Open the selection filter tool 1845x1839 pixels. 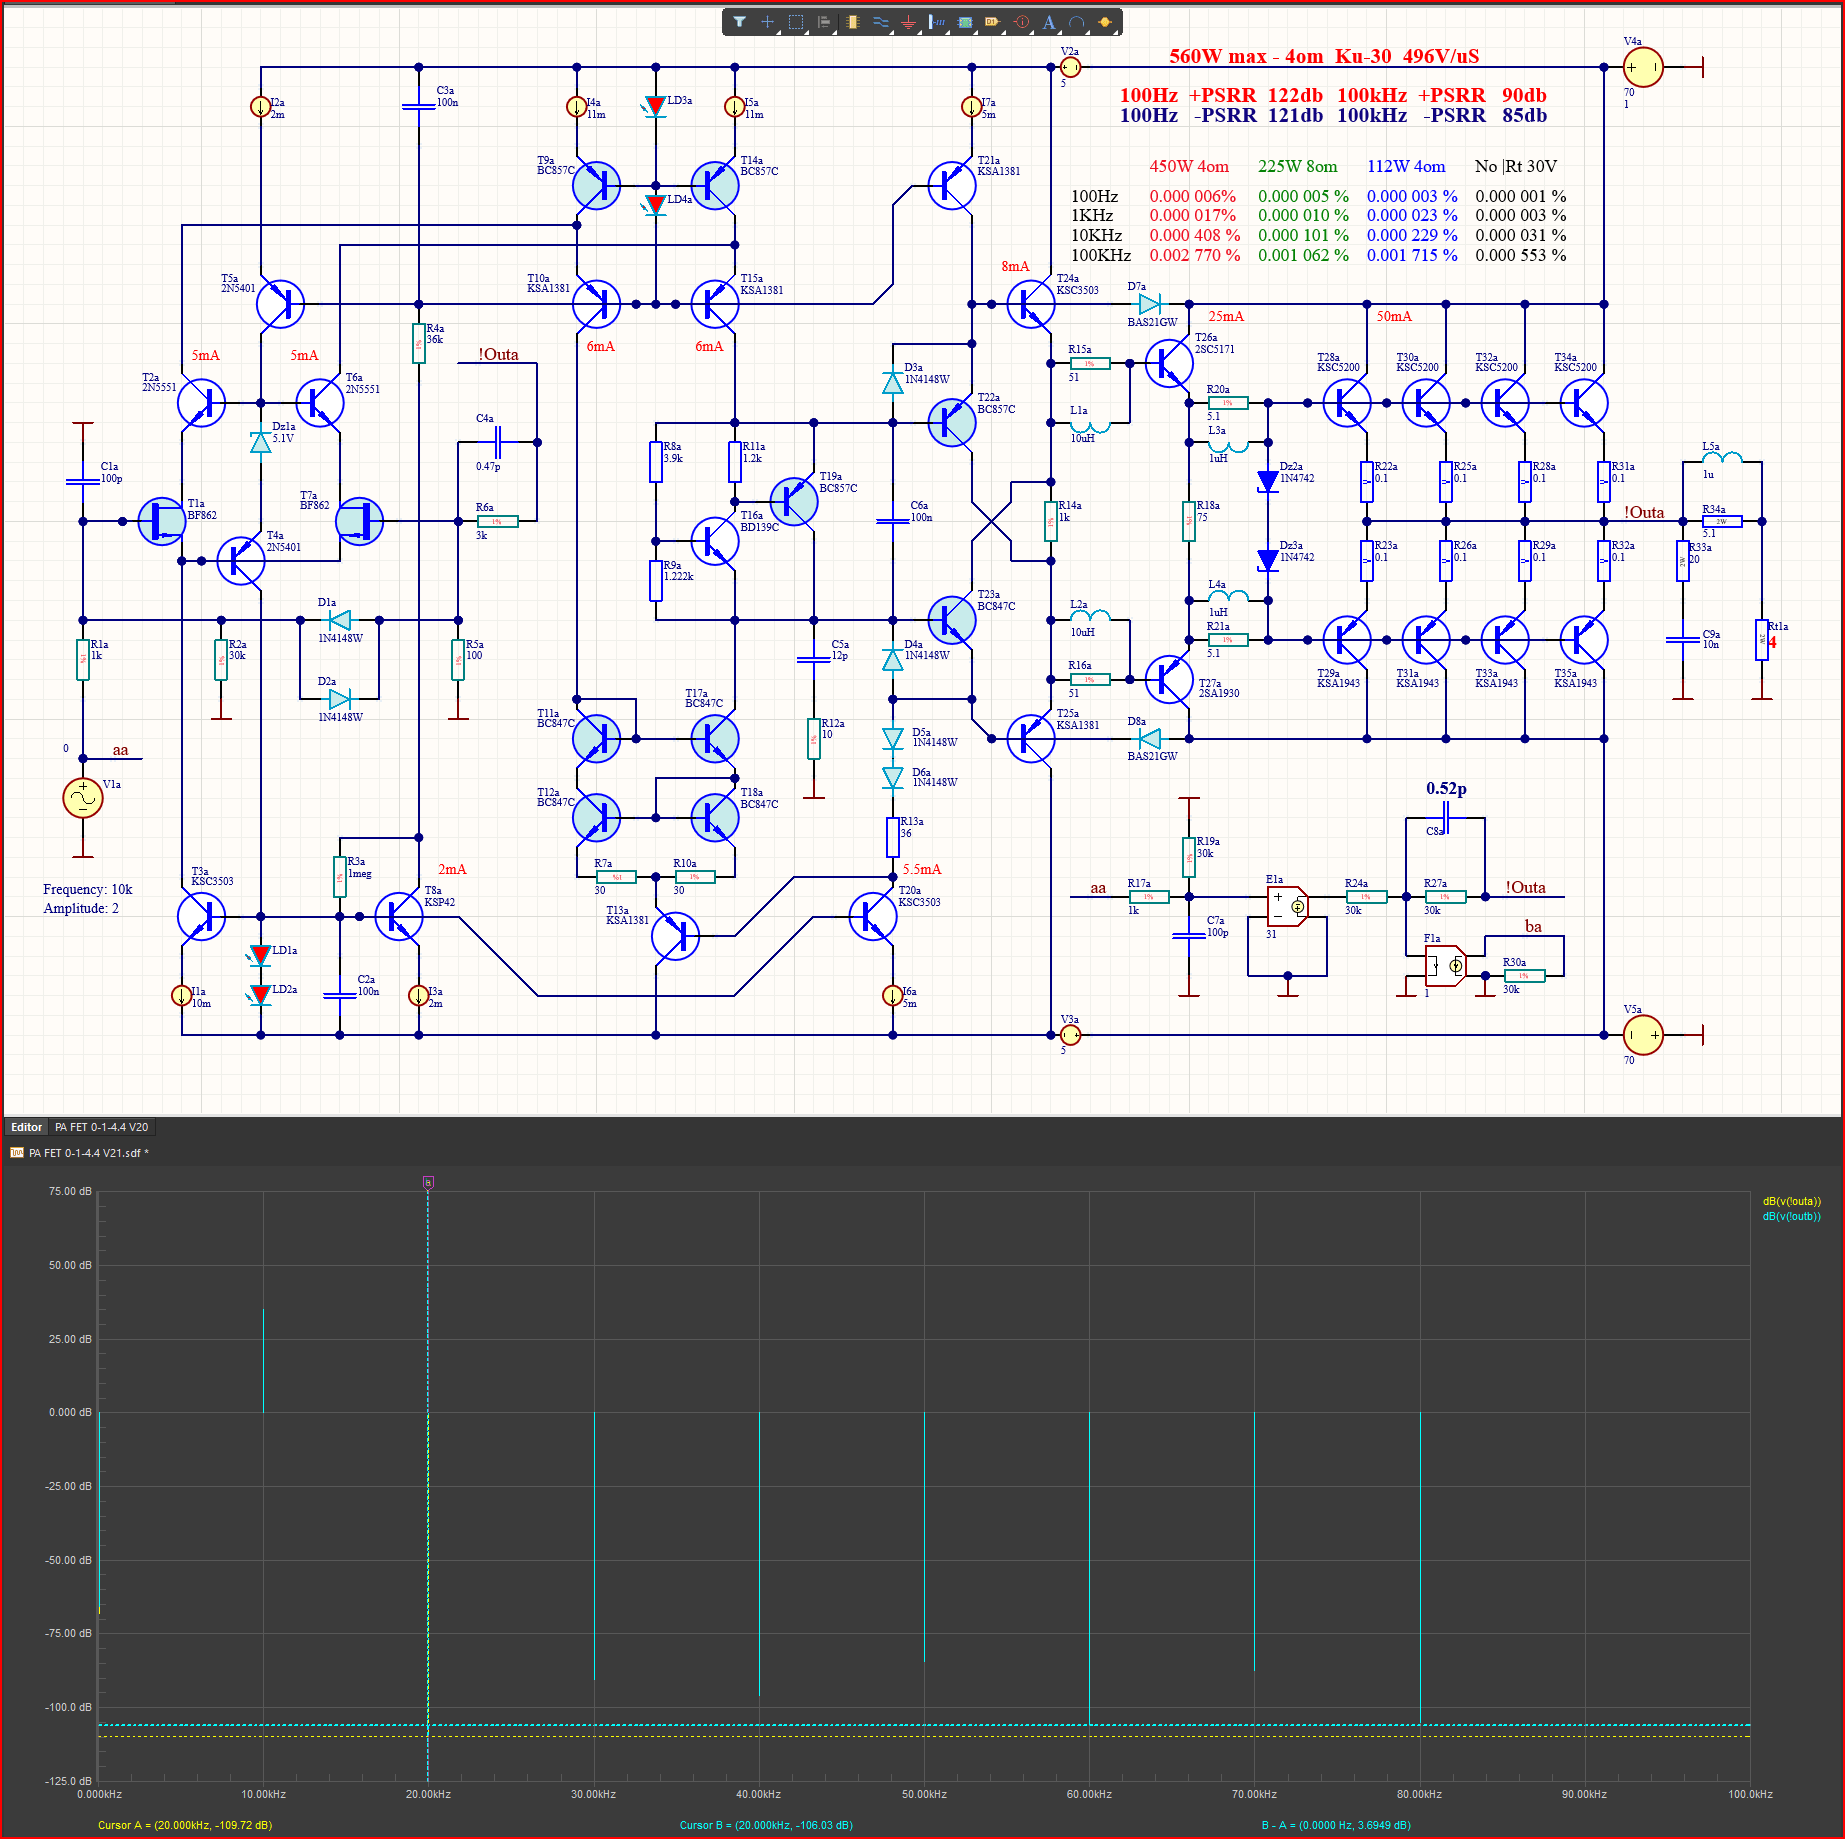(739, 22)
